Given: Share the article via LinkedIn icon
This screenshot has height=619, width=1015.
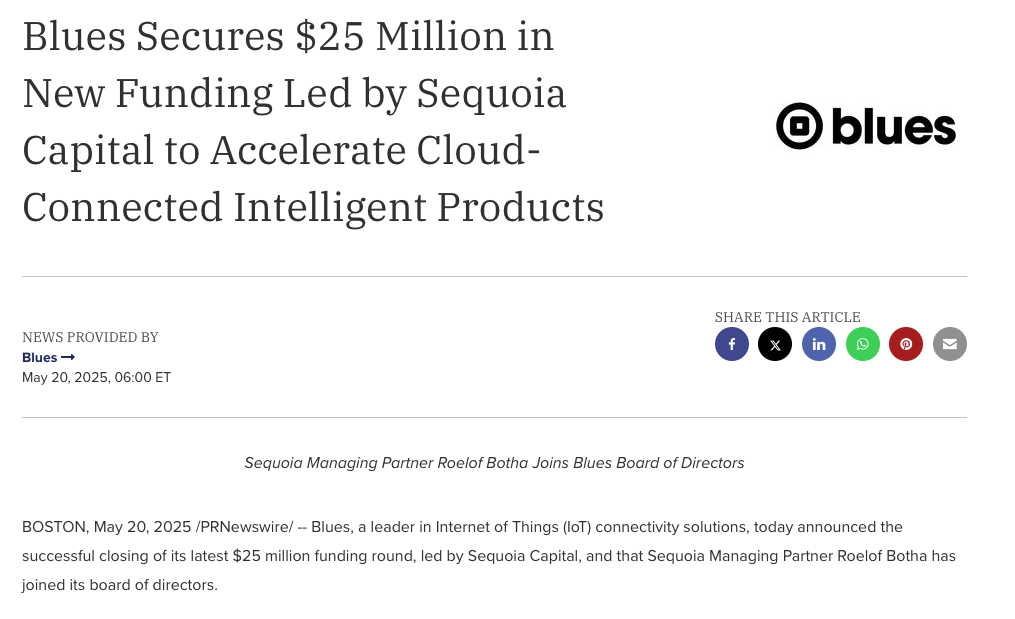Looking at the screenshot, I should [819, 344].
